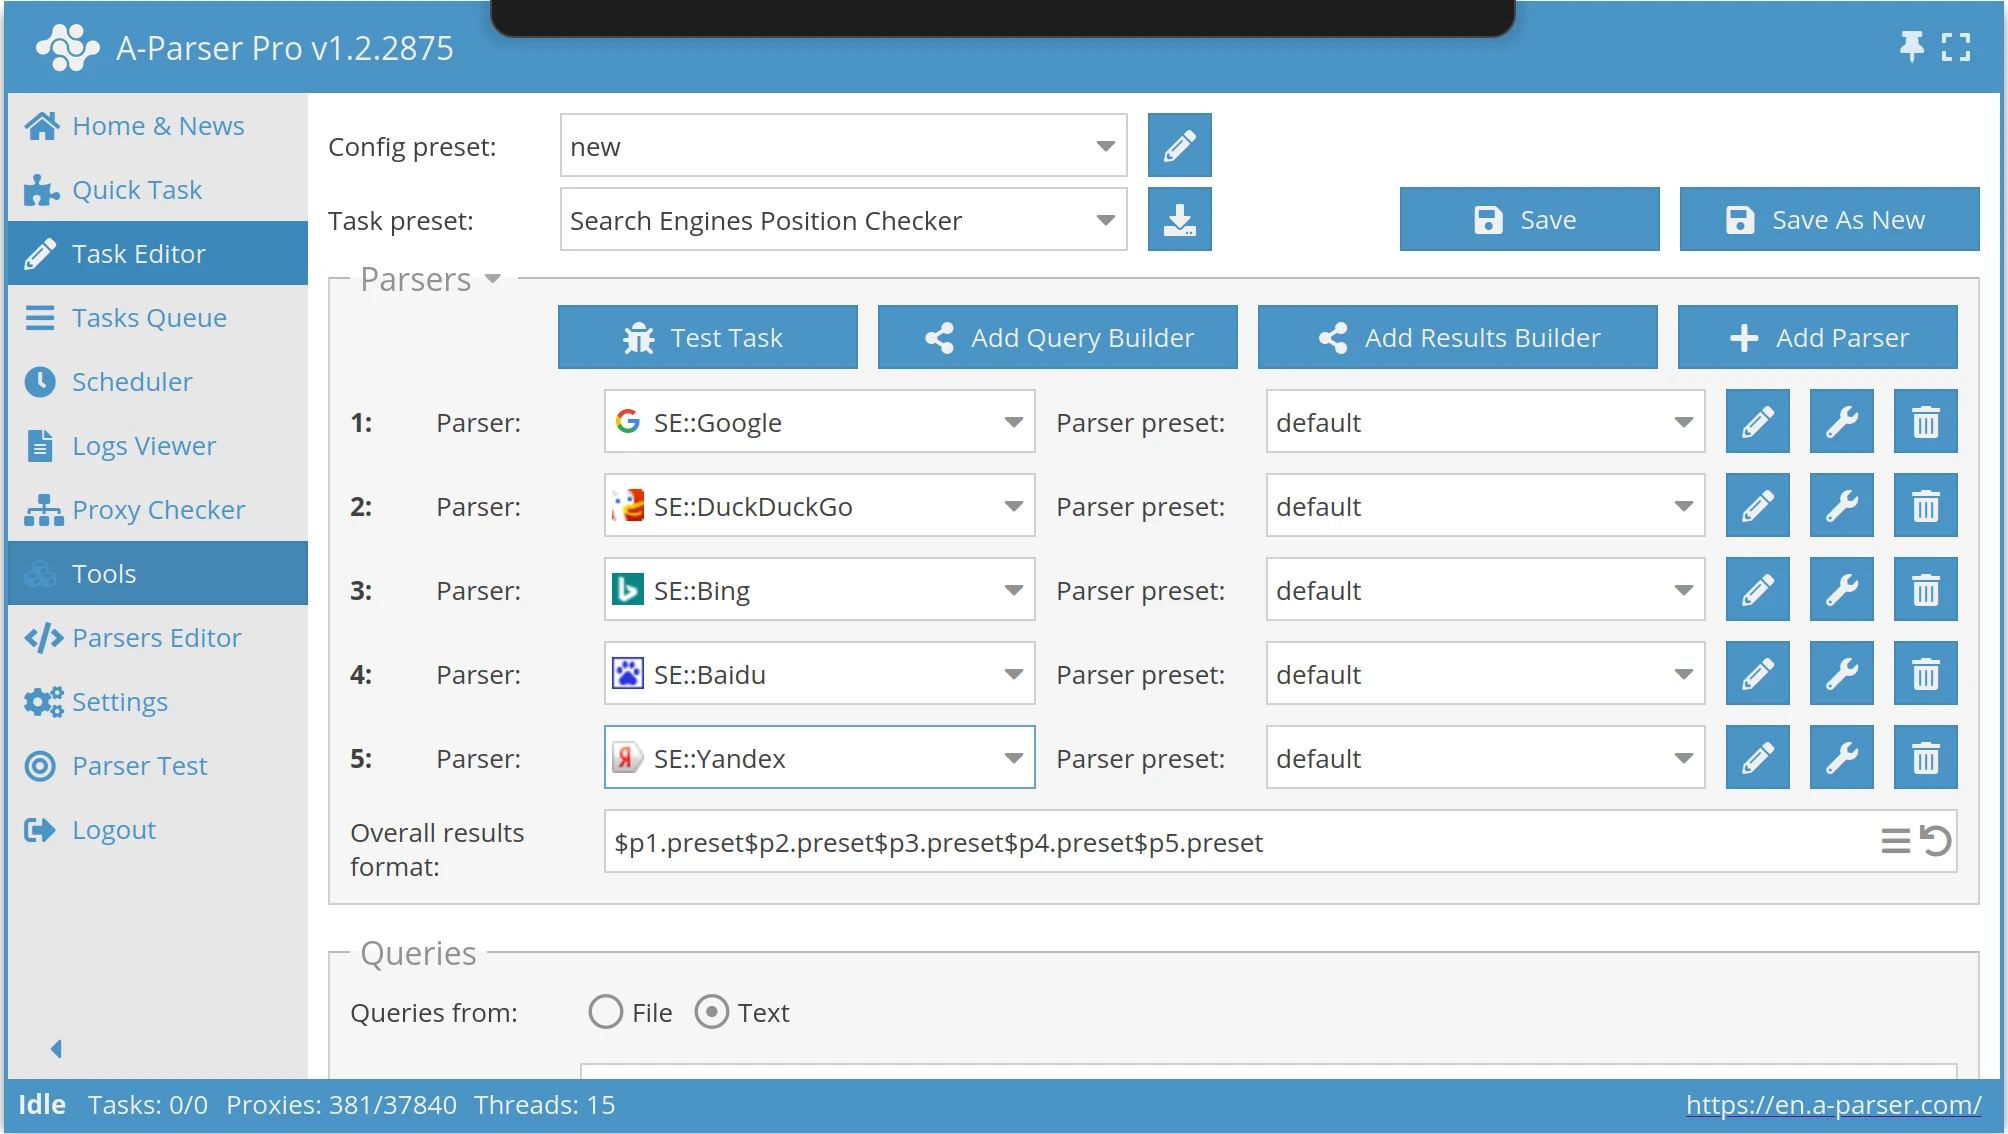
Task: Open the en.a-parser.com link
Action: [x=1834, y=1105]
